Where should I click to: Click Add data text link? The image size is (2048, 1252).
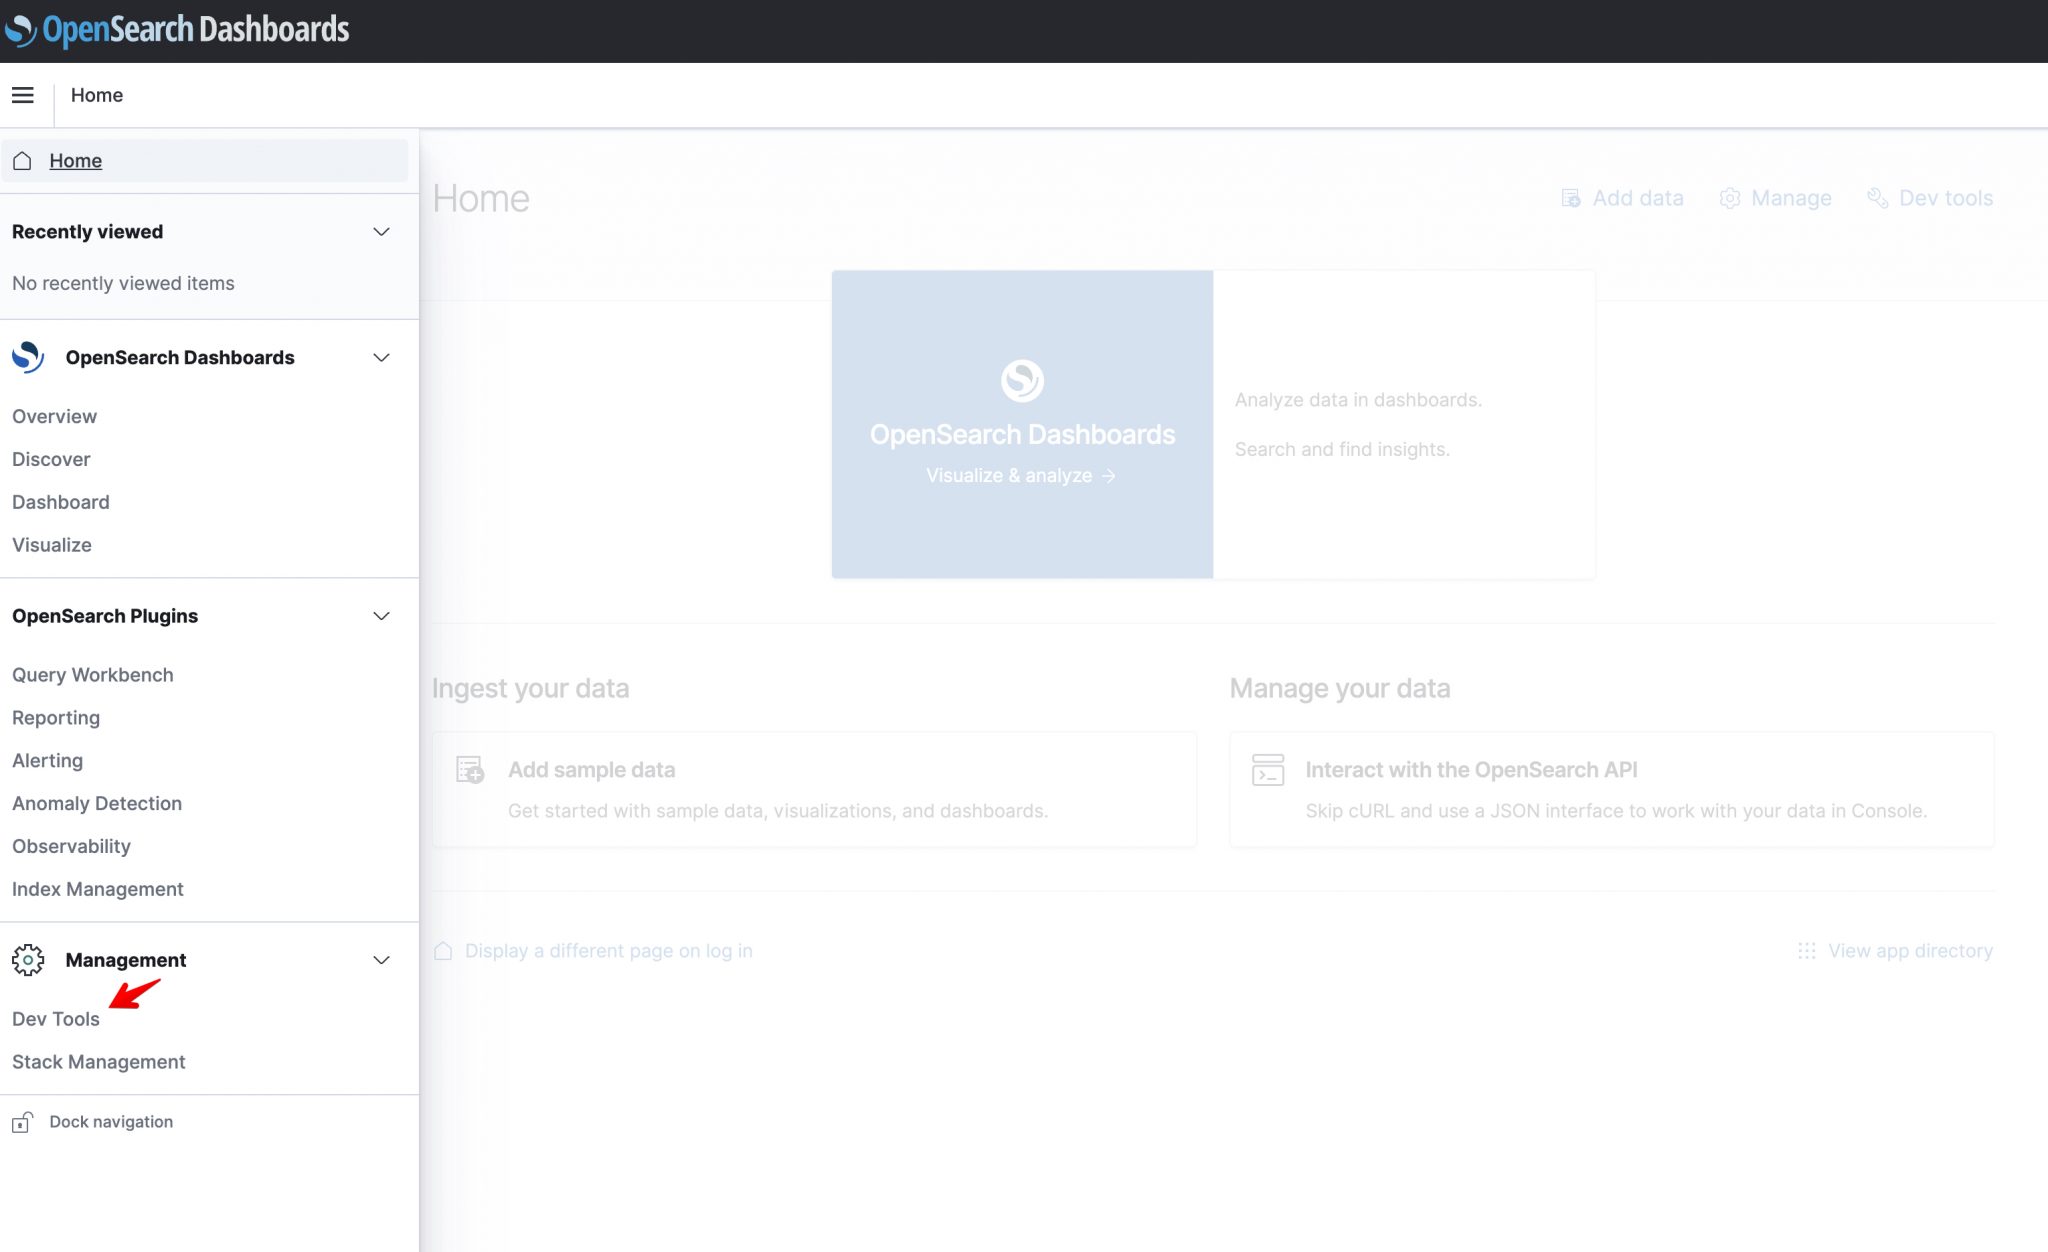point(1638,198)
